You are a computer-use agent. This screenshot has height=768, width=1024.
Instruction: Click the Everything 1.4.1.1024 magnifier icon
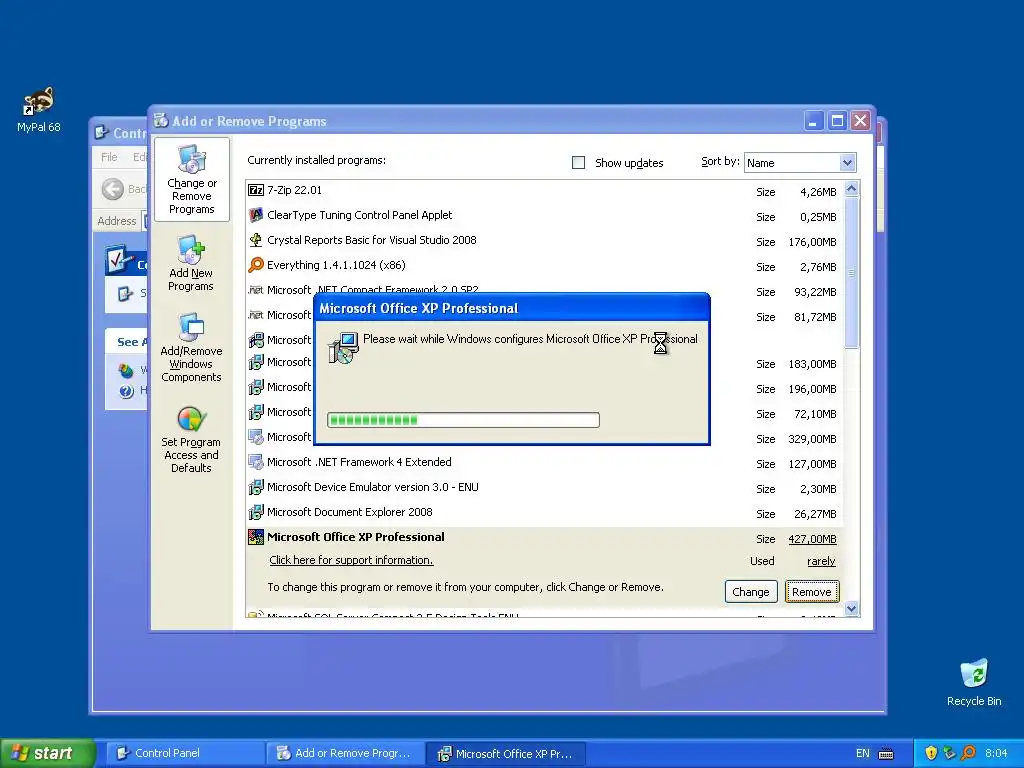pyautogui.click(x=256, y=264)
